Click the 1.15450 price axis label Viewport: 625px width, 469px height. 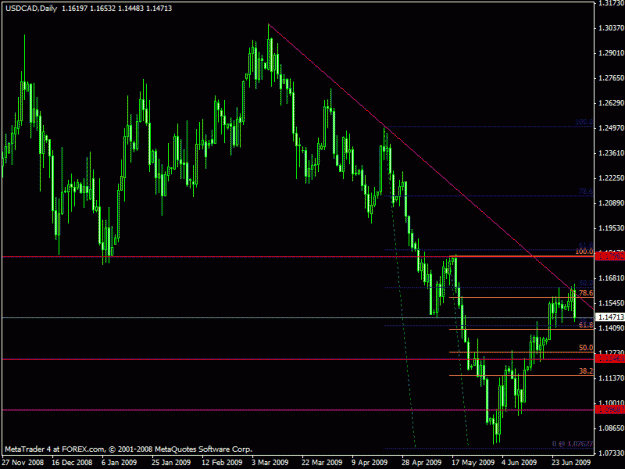point(611,303)
